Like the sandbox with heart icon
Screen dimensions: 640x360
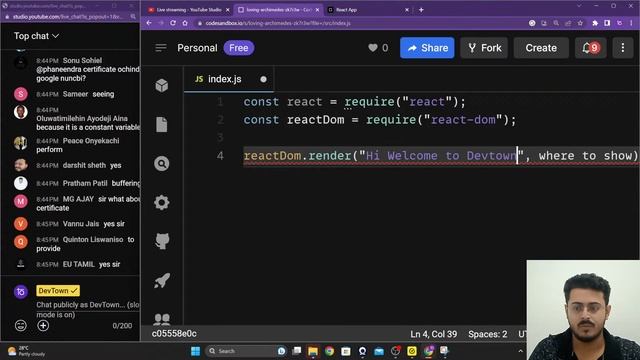(x=373, y=48)
